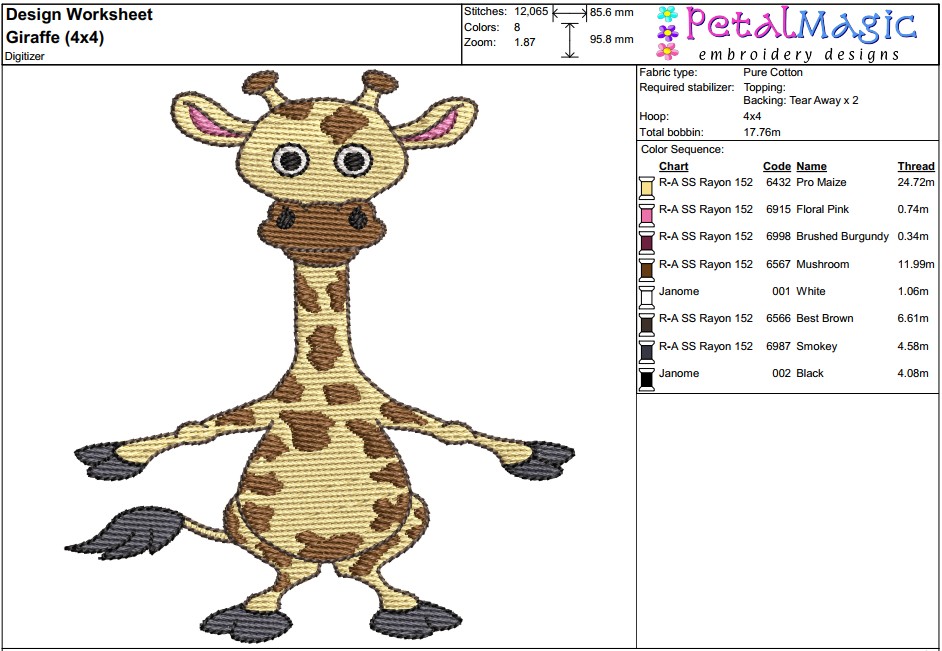Click the Black thread spool swatch

[x=646, y=378]
